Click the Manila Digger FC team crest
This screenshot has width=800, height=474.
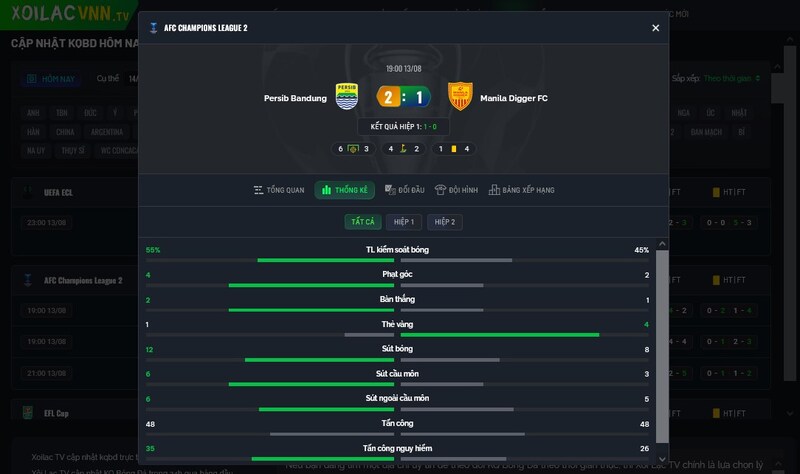460,96
